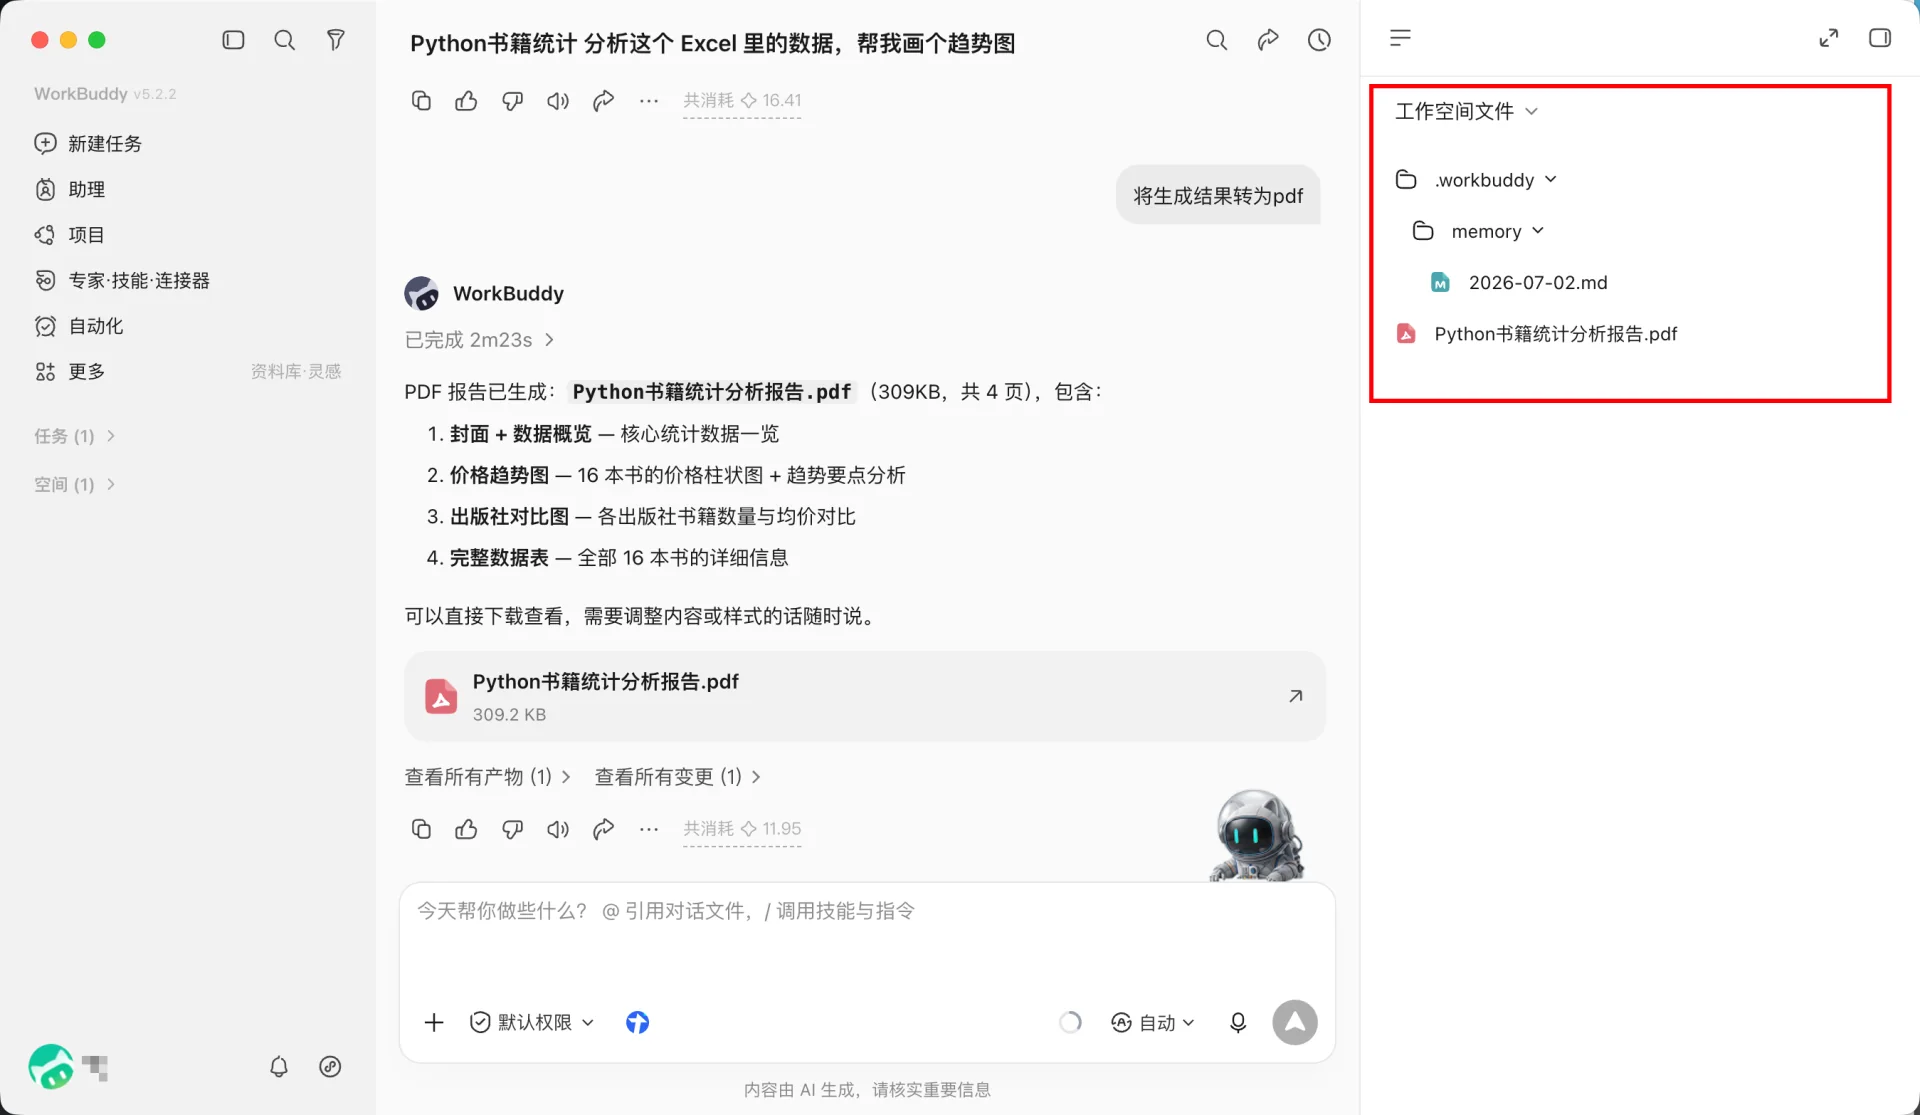Click the robot mascot image
Image resolution: width=1920 pixels, height=1115 pixels.
[1257, 836]
